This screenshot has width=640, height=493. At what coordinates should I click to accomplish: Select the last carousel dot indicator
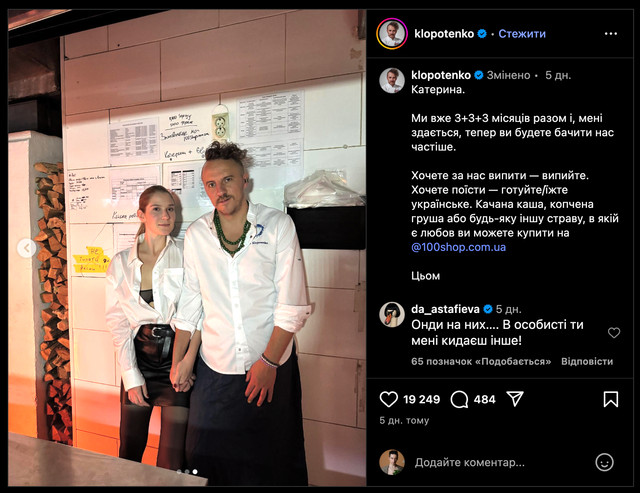(195, 472)
